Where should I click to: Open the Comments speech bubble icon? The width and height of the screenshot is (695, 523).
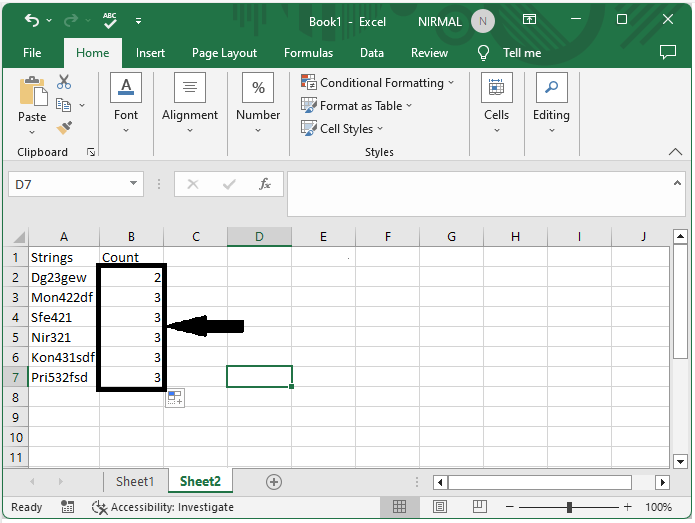click(x=668, y=52)
